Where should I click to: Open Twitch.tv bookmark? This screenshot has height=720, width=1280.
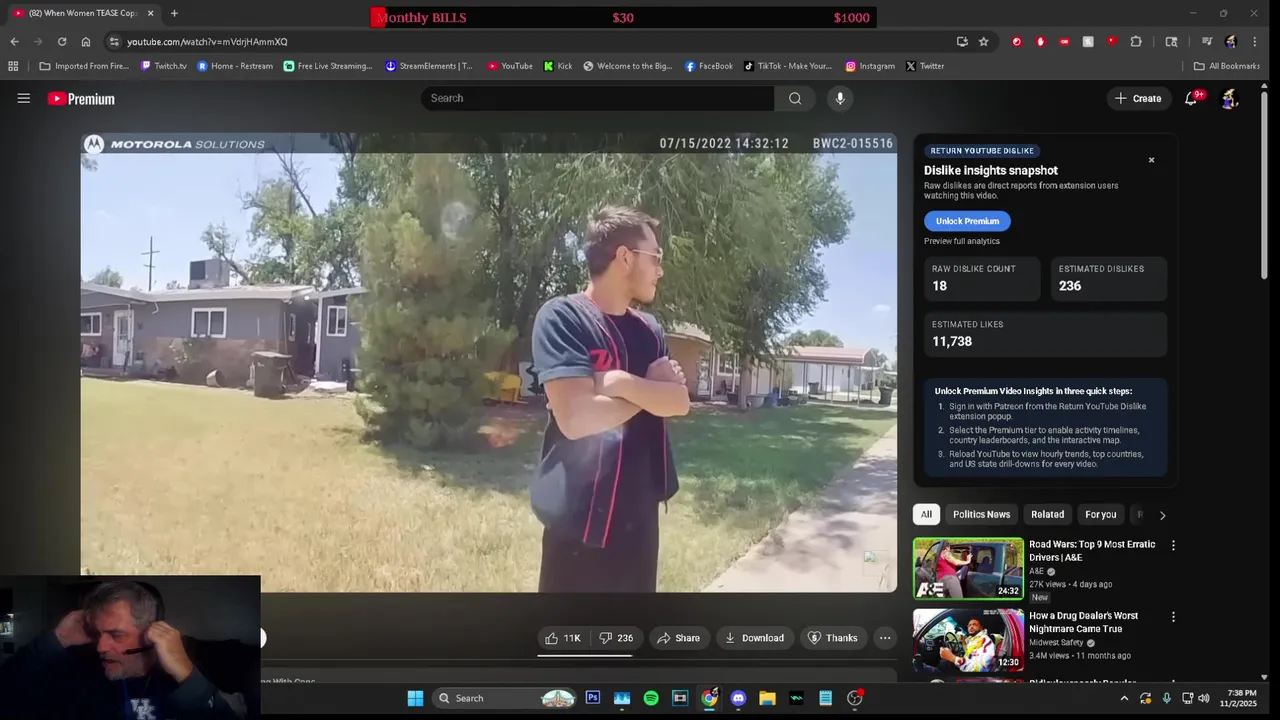click(164, 66)
